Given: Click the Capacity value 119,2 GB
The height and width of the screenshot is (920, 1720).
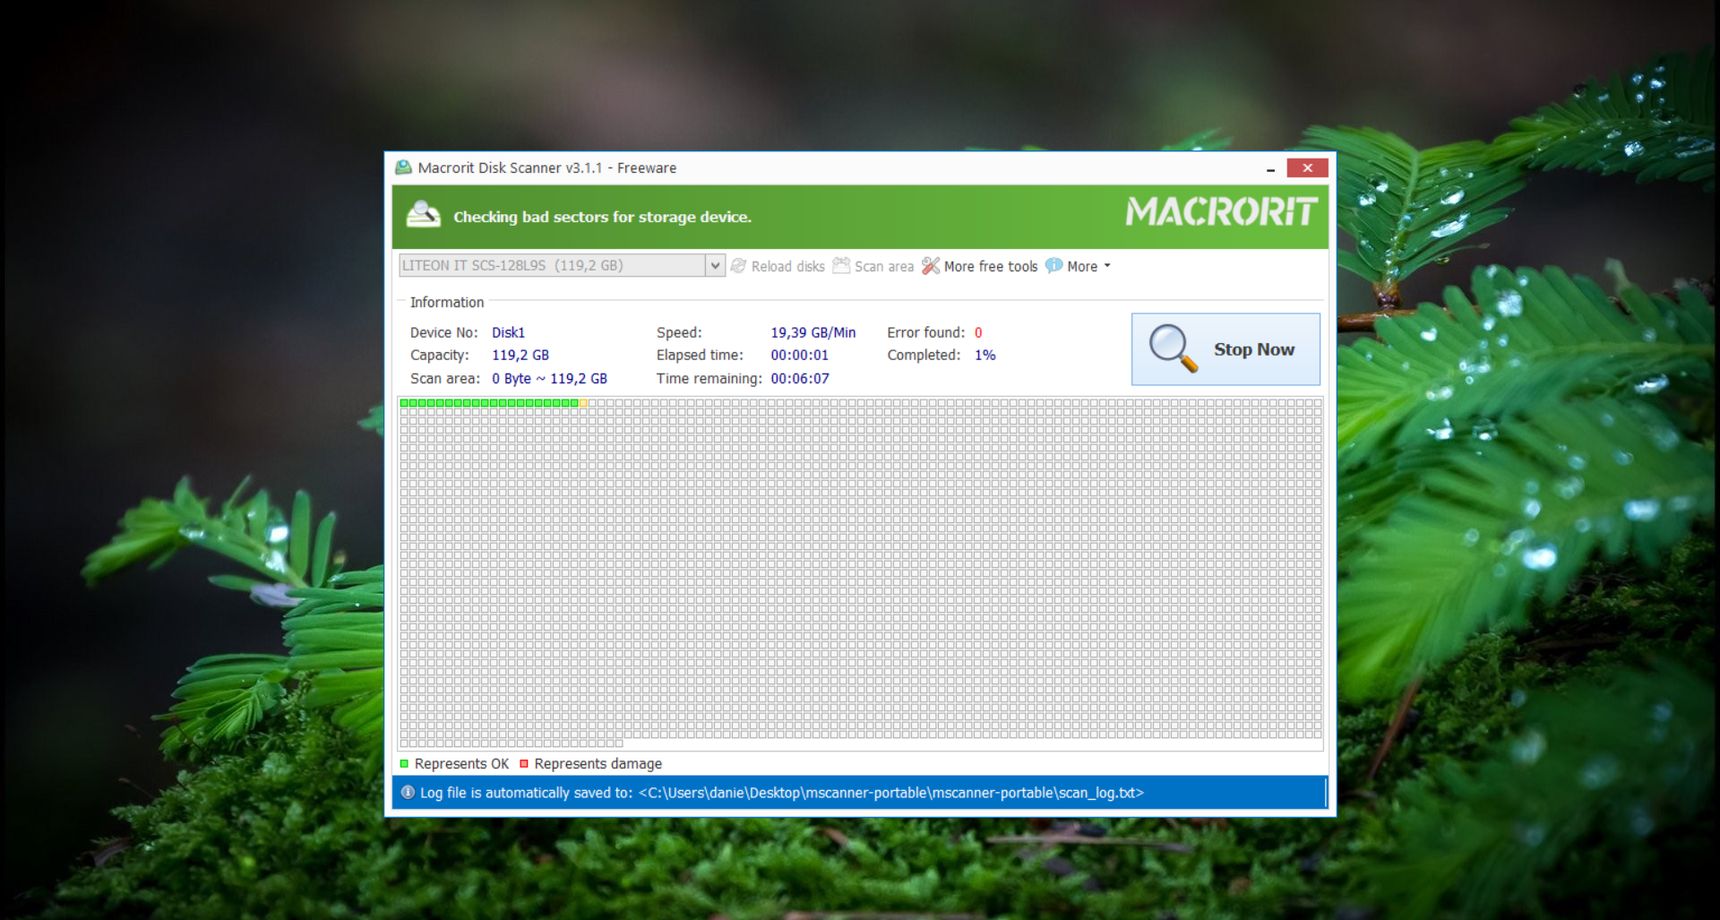Looking at the screenshot, I should pos(520,355).
